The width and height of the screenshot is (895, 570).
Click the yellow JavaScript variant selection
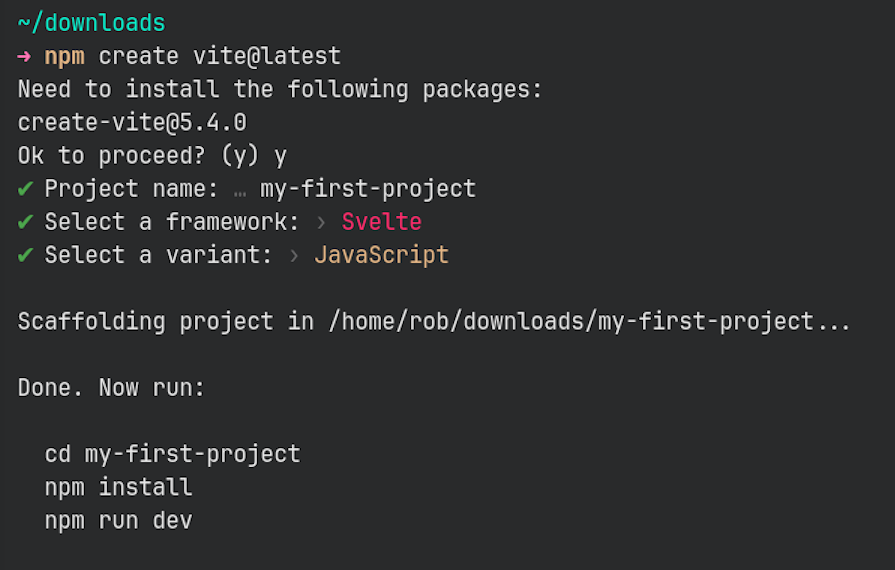[381, 254]
